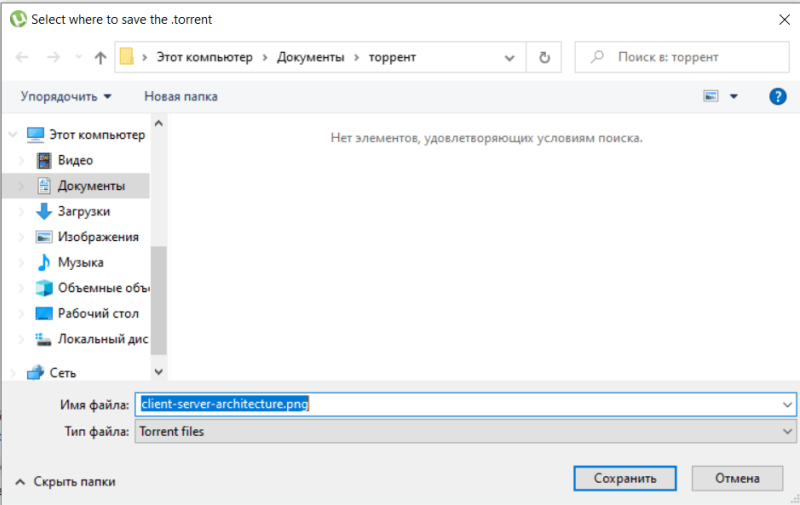Select Сеть in the navigation pane
The height and width of the screenshot is (505, 800).
(x=62, y=372)
